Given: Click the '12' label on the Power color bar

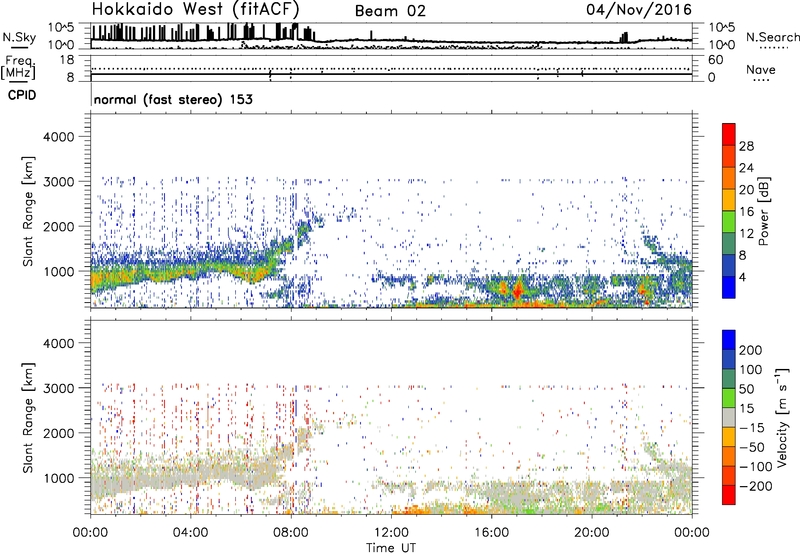Looking at the screenshot, I should tap(746, 234).
